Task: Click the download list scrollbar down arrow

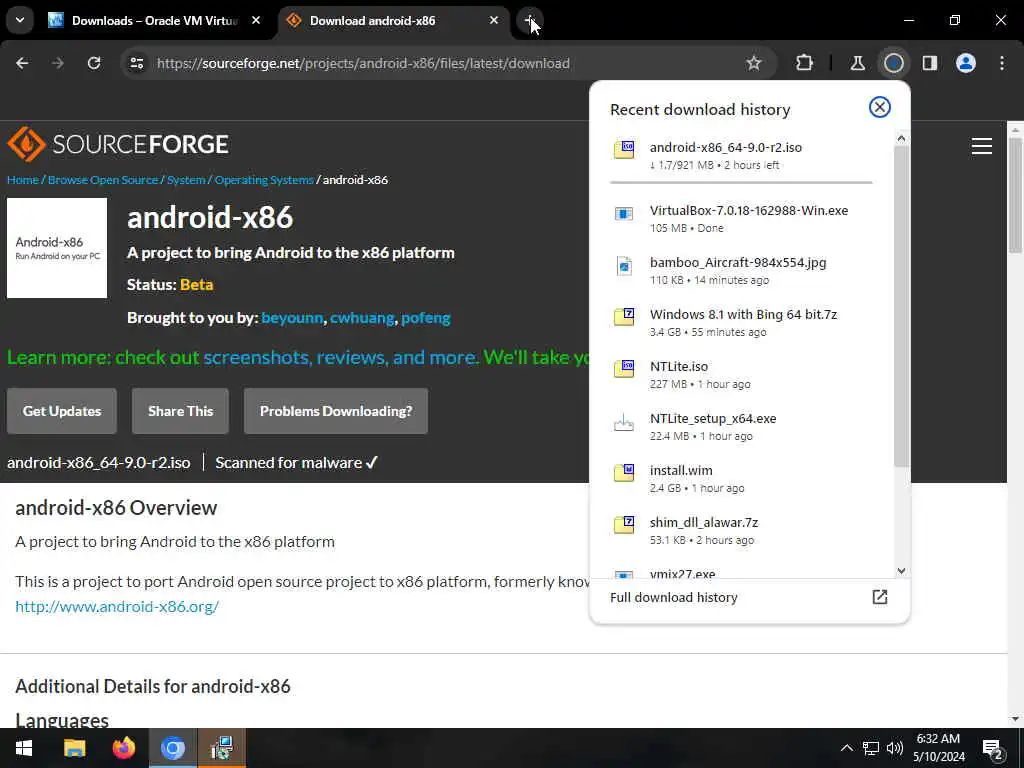Action: [901, 571]
